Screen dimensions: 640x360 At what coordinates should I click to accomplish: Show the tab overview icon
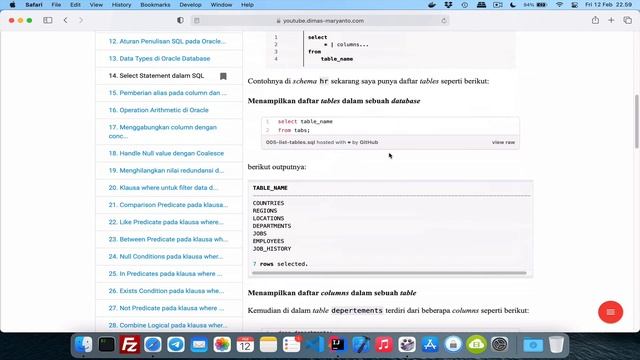tap(627, 20)
